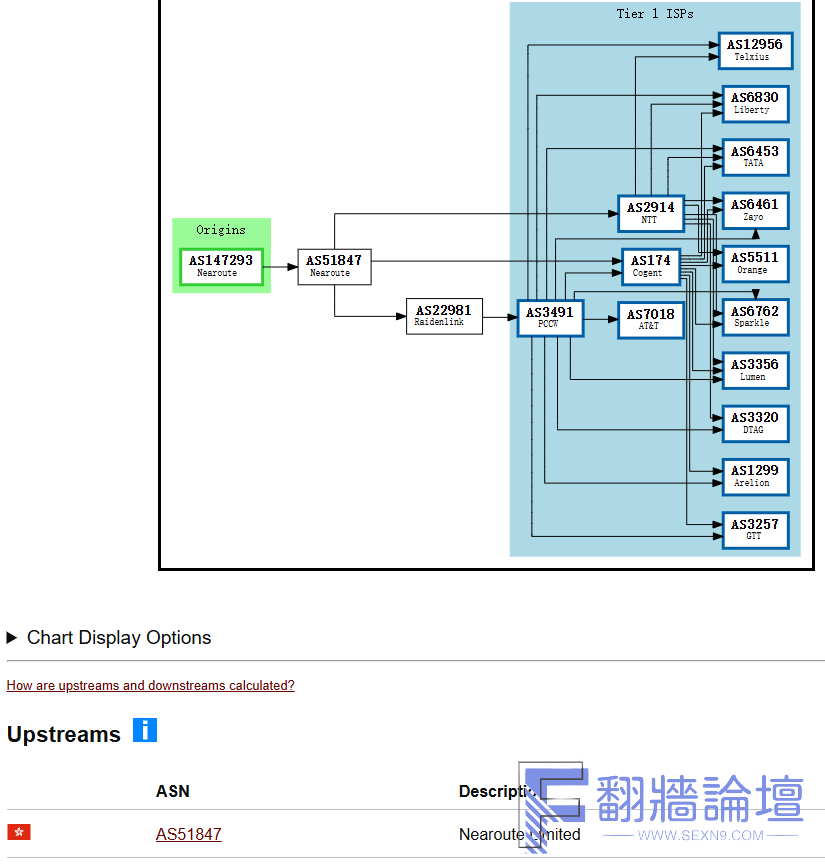
Task: Click the AS147293 Nearoute origin node
Action: (221, 266)
